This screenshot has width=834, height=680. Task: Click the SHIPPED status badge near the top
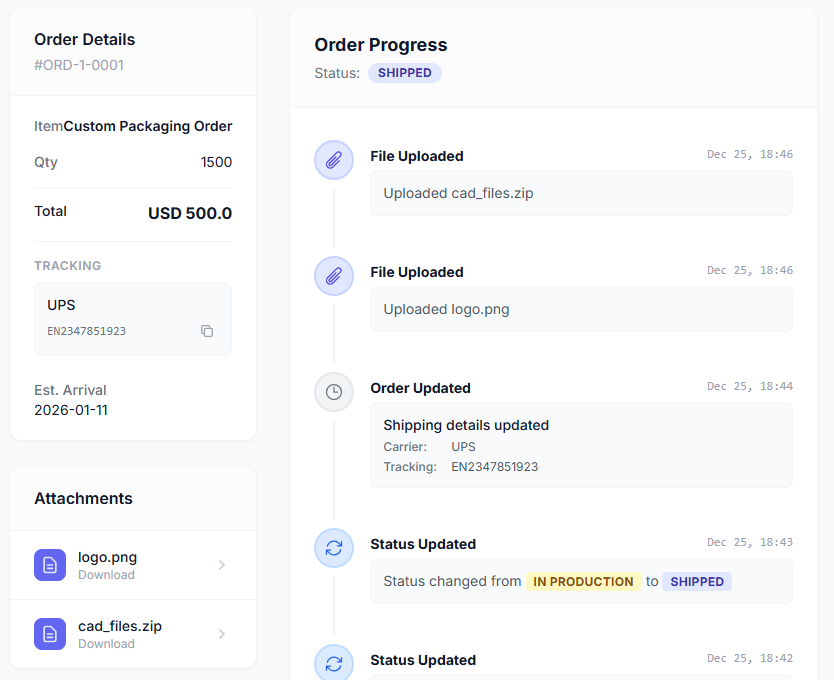click(x=404, y=72)
